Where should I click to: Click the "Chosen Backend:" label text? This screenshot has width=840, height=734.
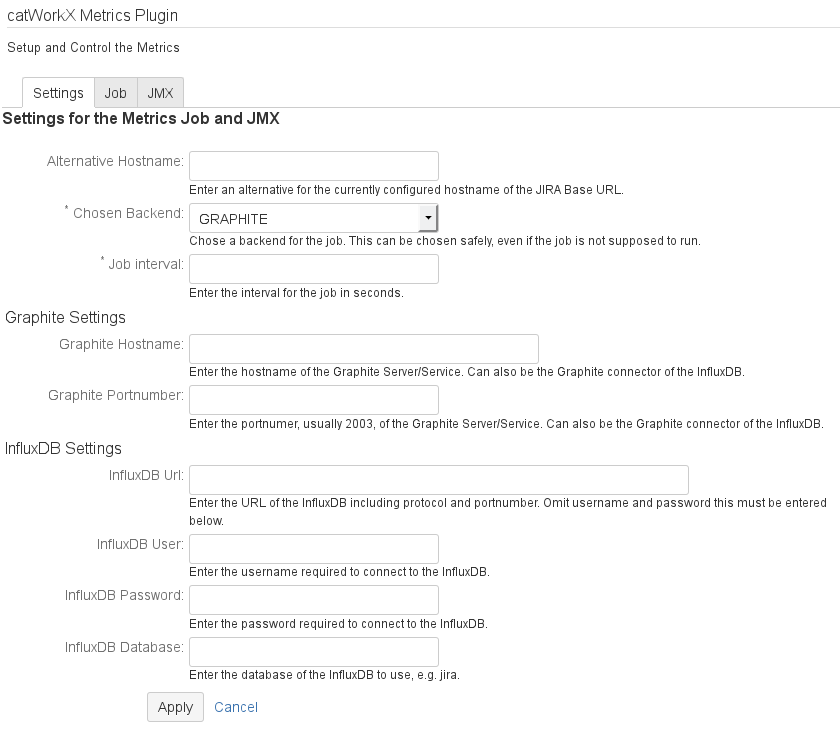point(128,213)
